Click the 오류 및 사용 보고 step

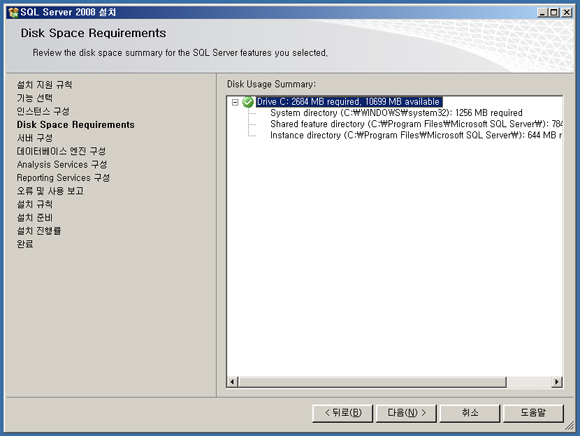click(x=50, y=191)
